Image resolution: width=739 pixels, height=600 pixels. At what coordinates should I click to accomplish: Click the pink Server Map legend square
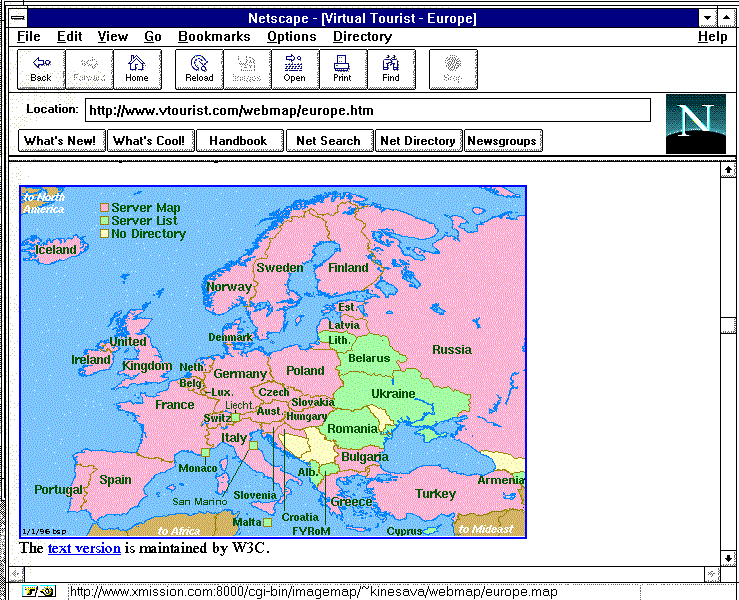pyautogui.click(x=104, y=207)
